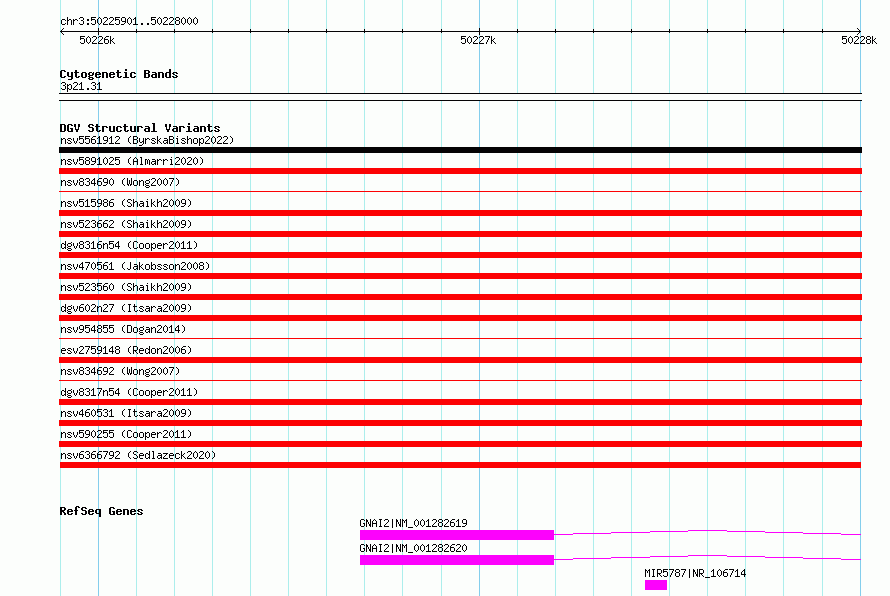Click the nsv470561 (Jakobsson2008) label
The width and height of the screenshot is (890, 596).
click(x=135, y=266)
